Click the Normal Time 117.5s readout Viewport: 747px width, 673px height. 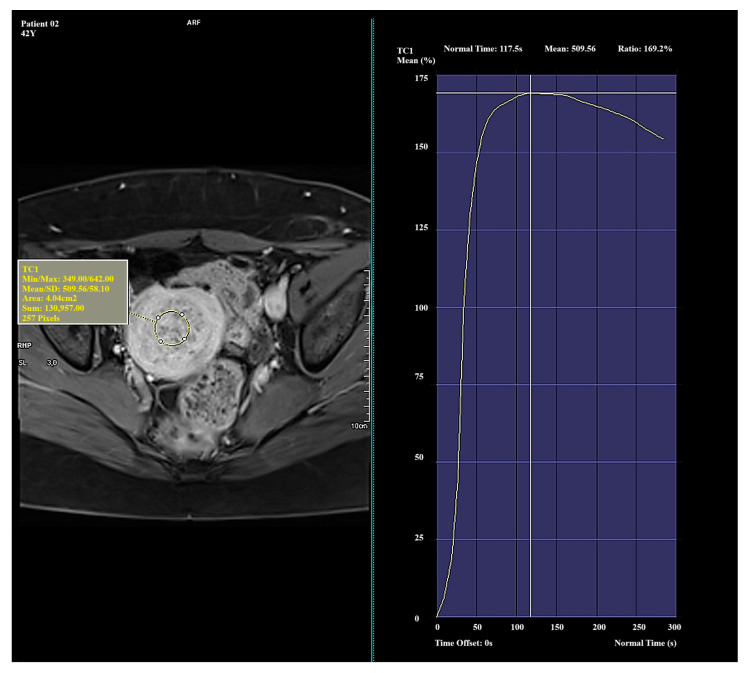point(483,49)
